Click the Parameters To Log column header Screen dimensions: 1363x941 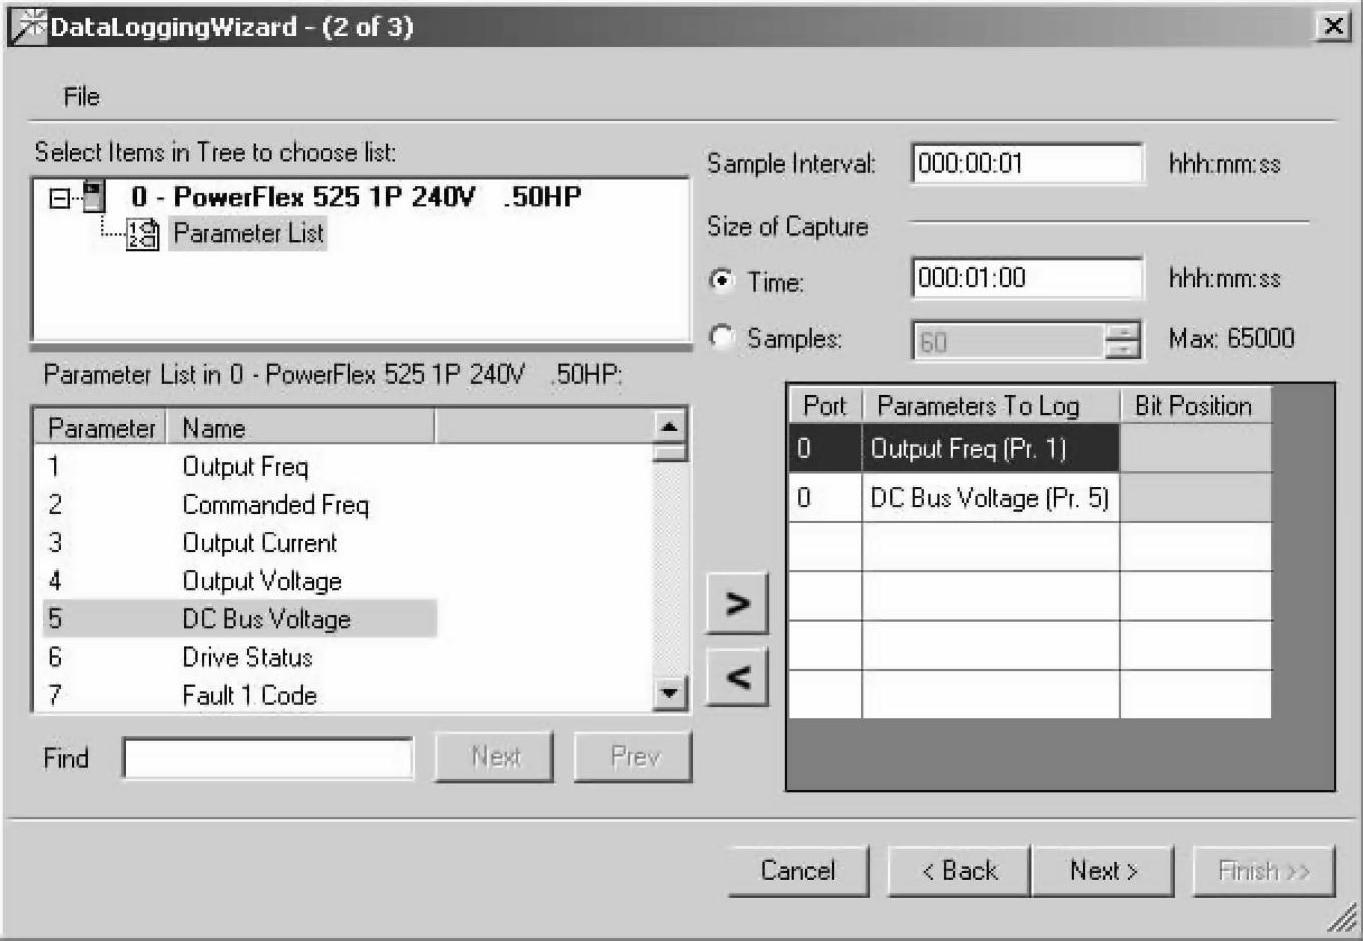[x=991, y=405]
